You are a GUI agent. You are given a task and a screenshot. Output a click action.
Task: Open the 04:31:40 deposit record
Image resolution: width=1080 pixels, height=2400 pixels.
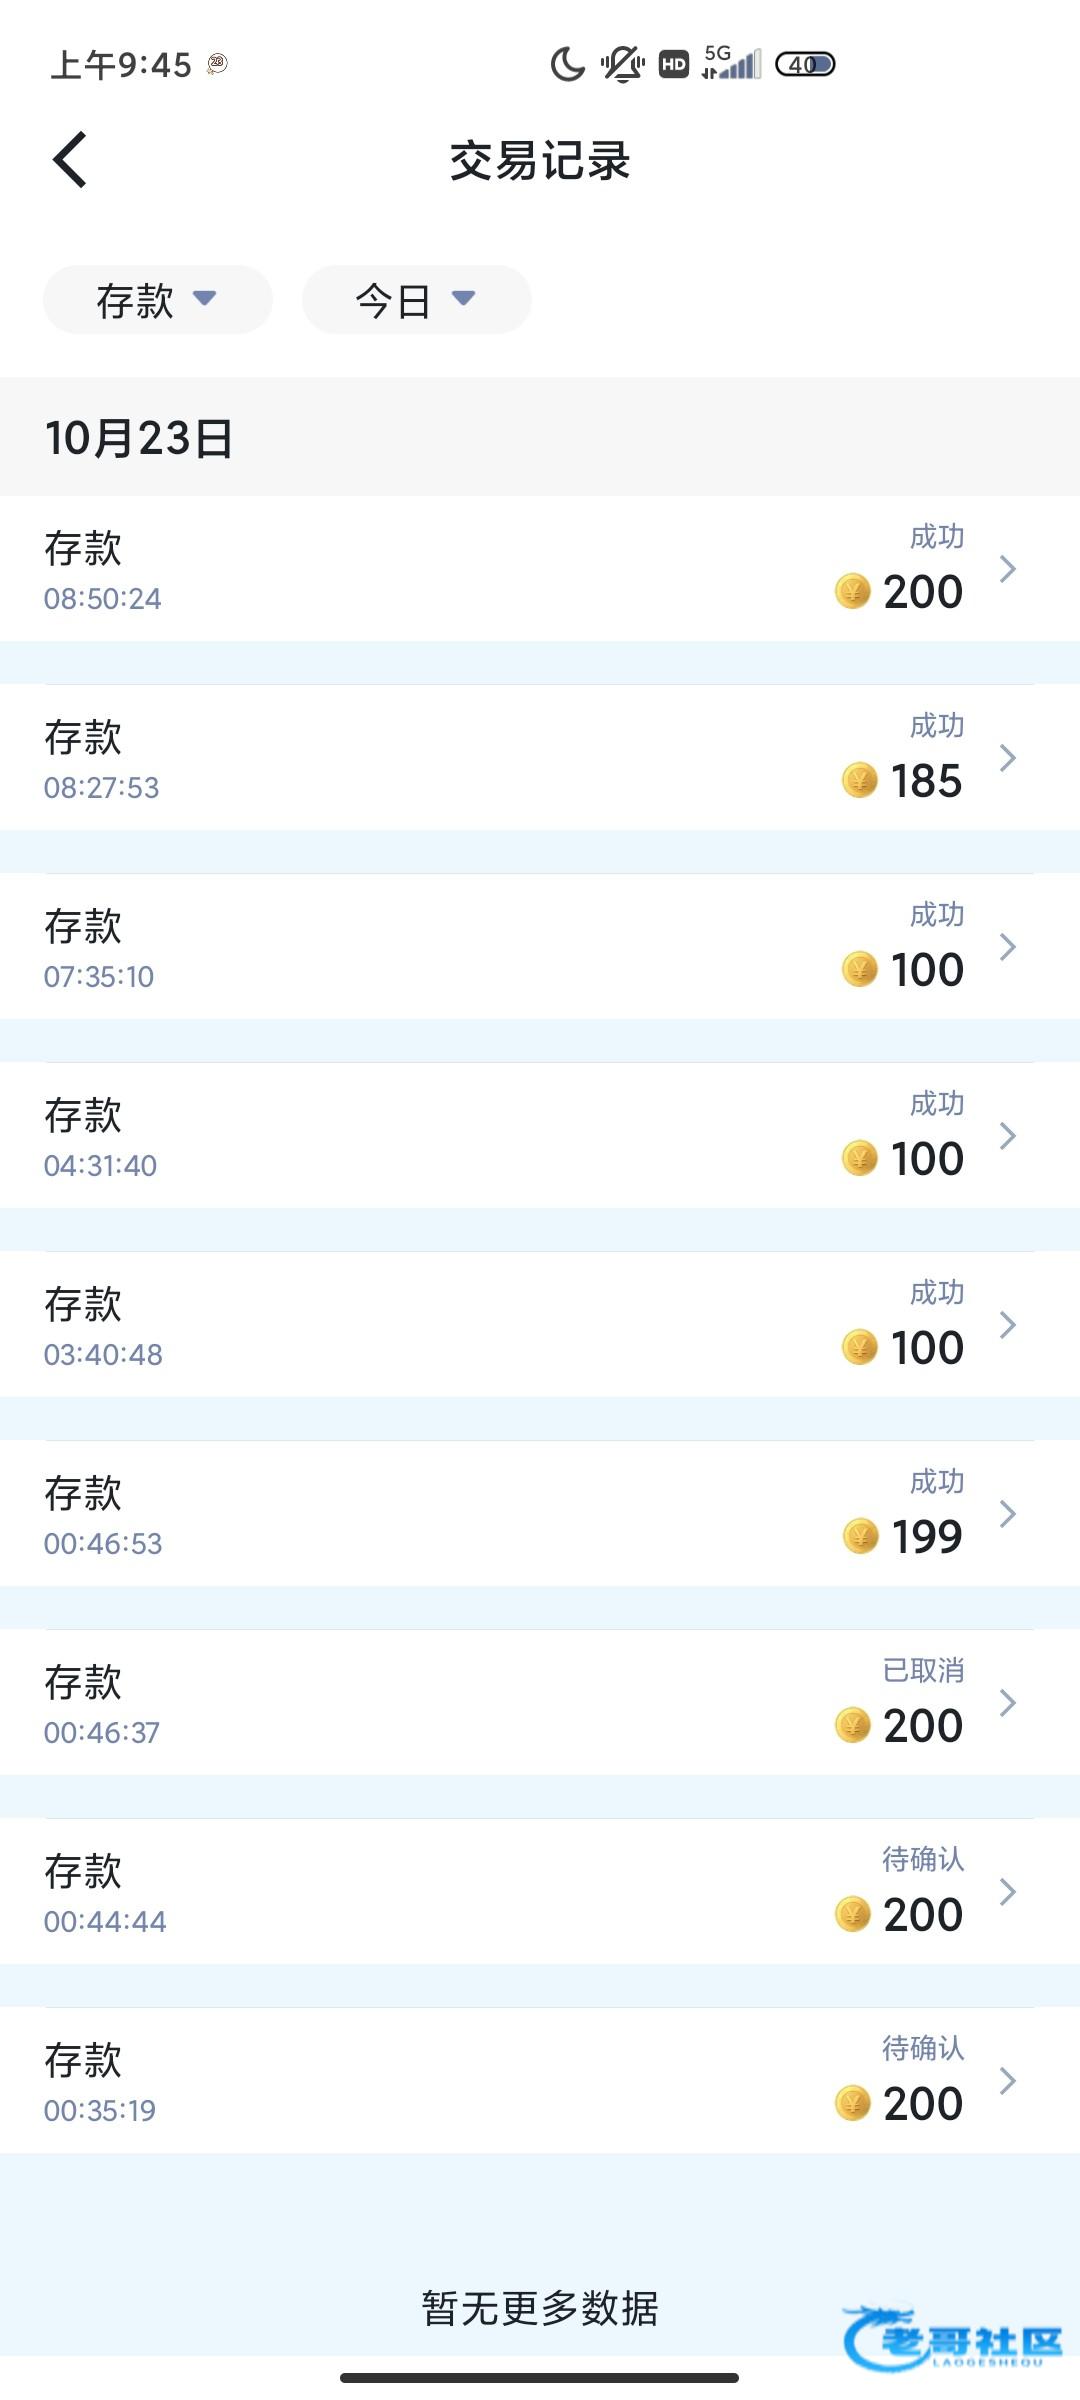tap(540, 1136)
